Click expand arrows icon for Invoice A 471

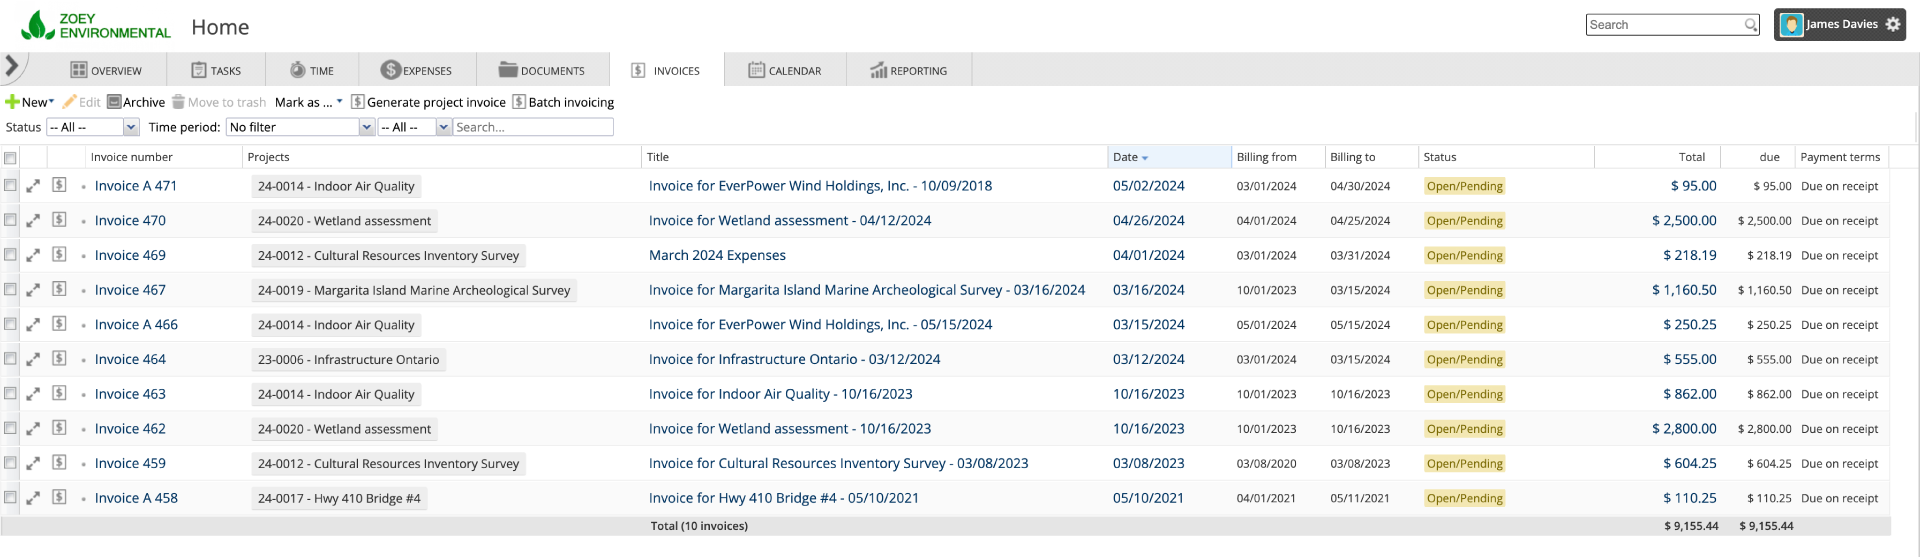[33, 186]
